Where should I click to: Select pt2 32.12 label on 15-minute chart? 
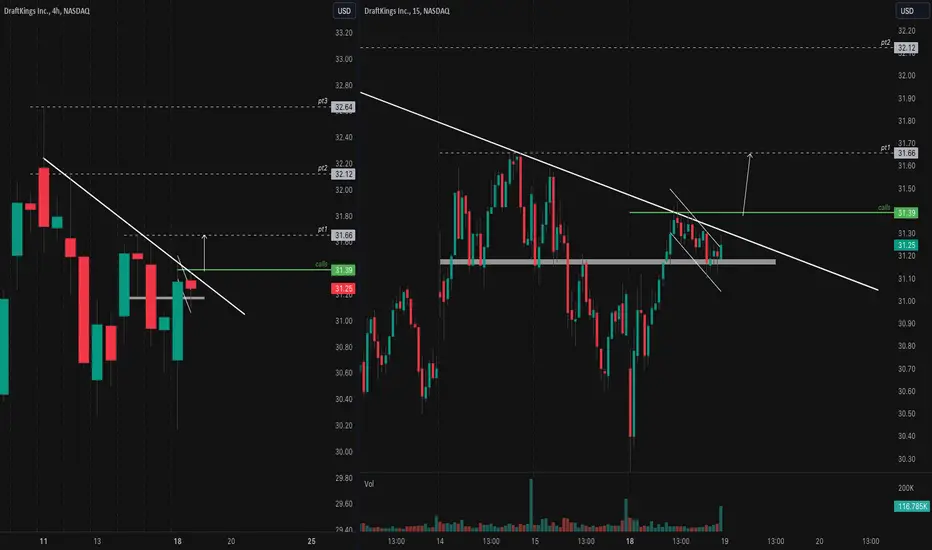[x=906, y=48]
